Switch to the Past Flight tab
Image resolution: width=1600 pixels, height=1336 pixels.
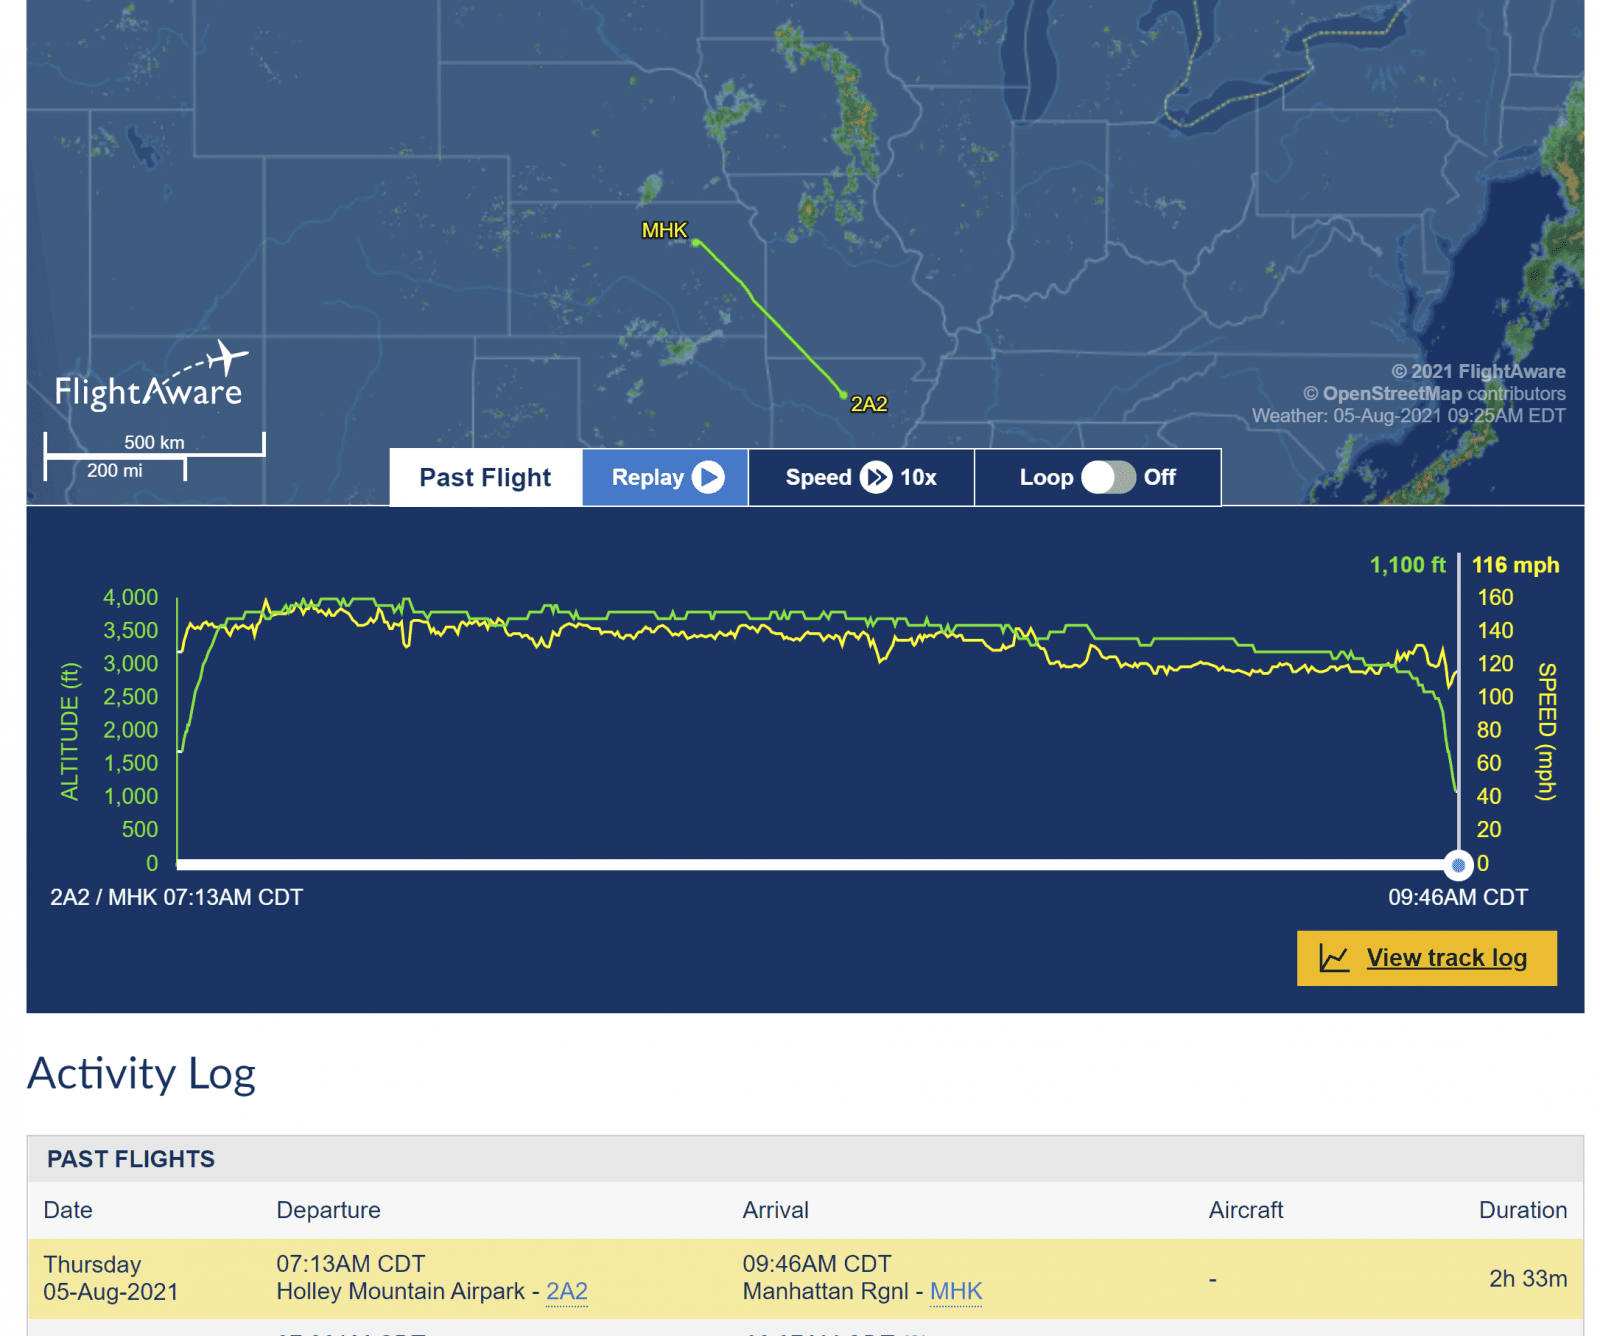coord(485,478)
